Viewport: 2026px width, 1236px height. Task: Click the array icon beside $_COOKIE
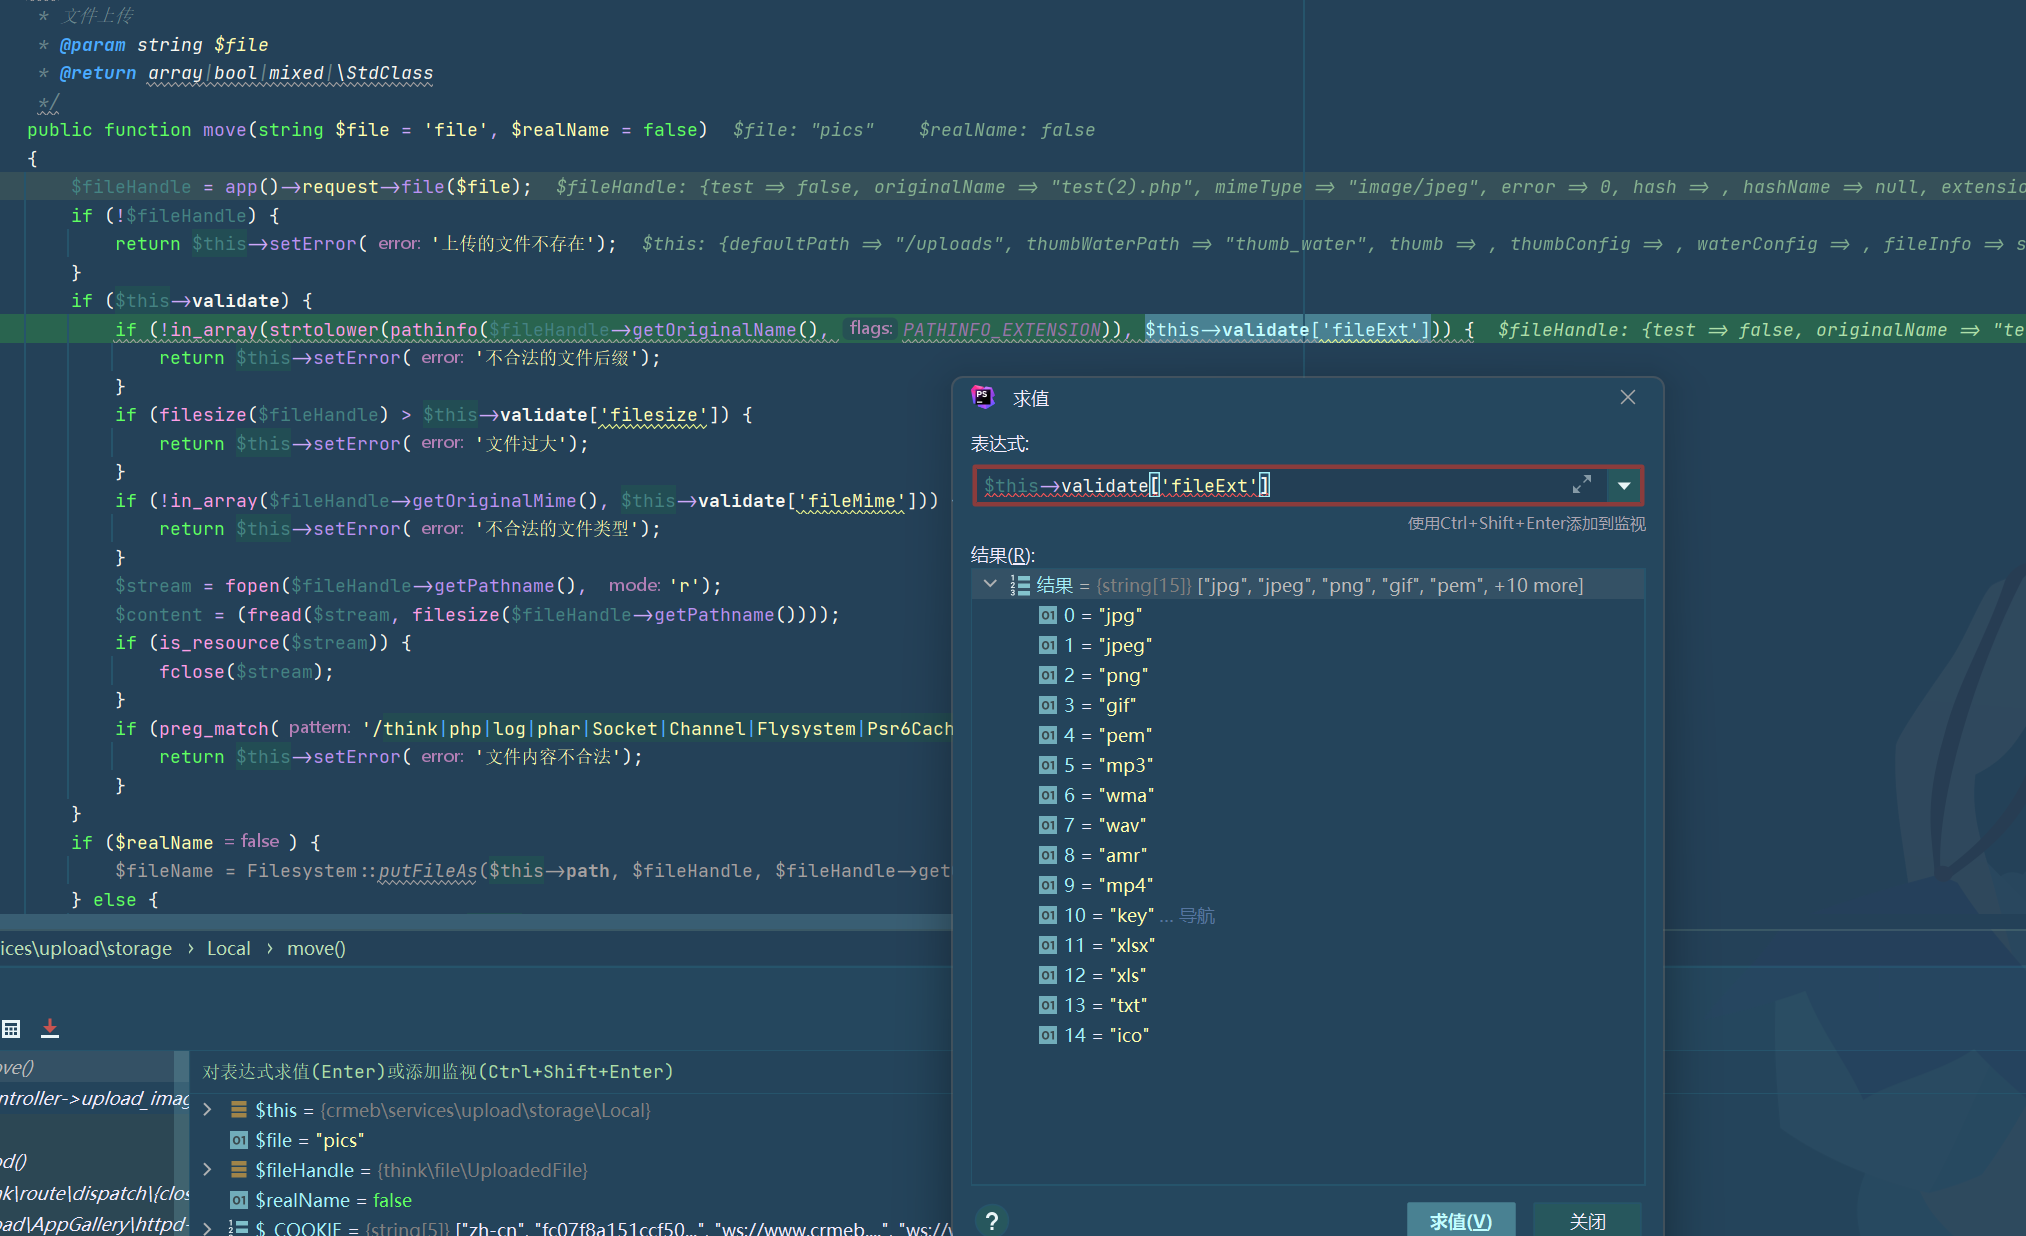[x=239, y=1228]
